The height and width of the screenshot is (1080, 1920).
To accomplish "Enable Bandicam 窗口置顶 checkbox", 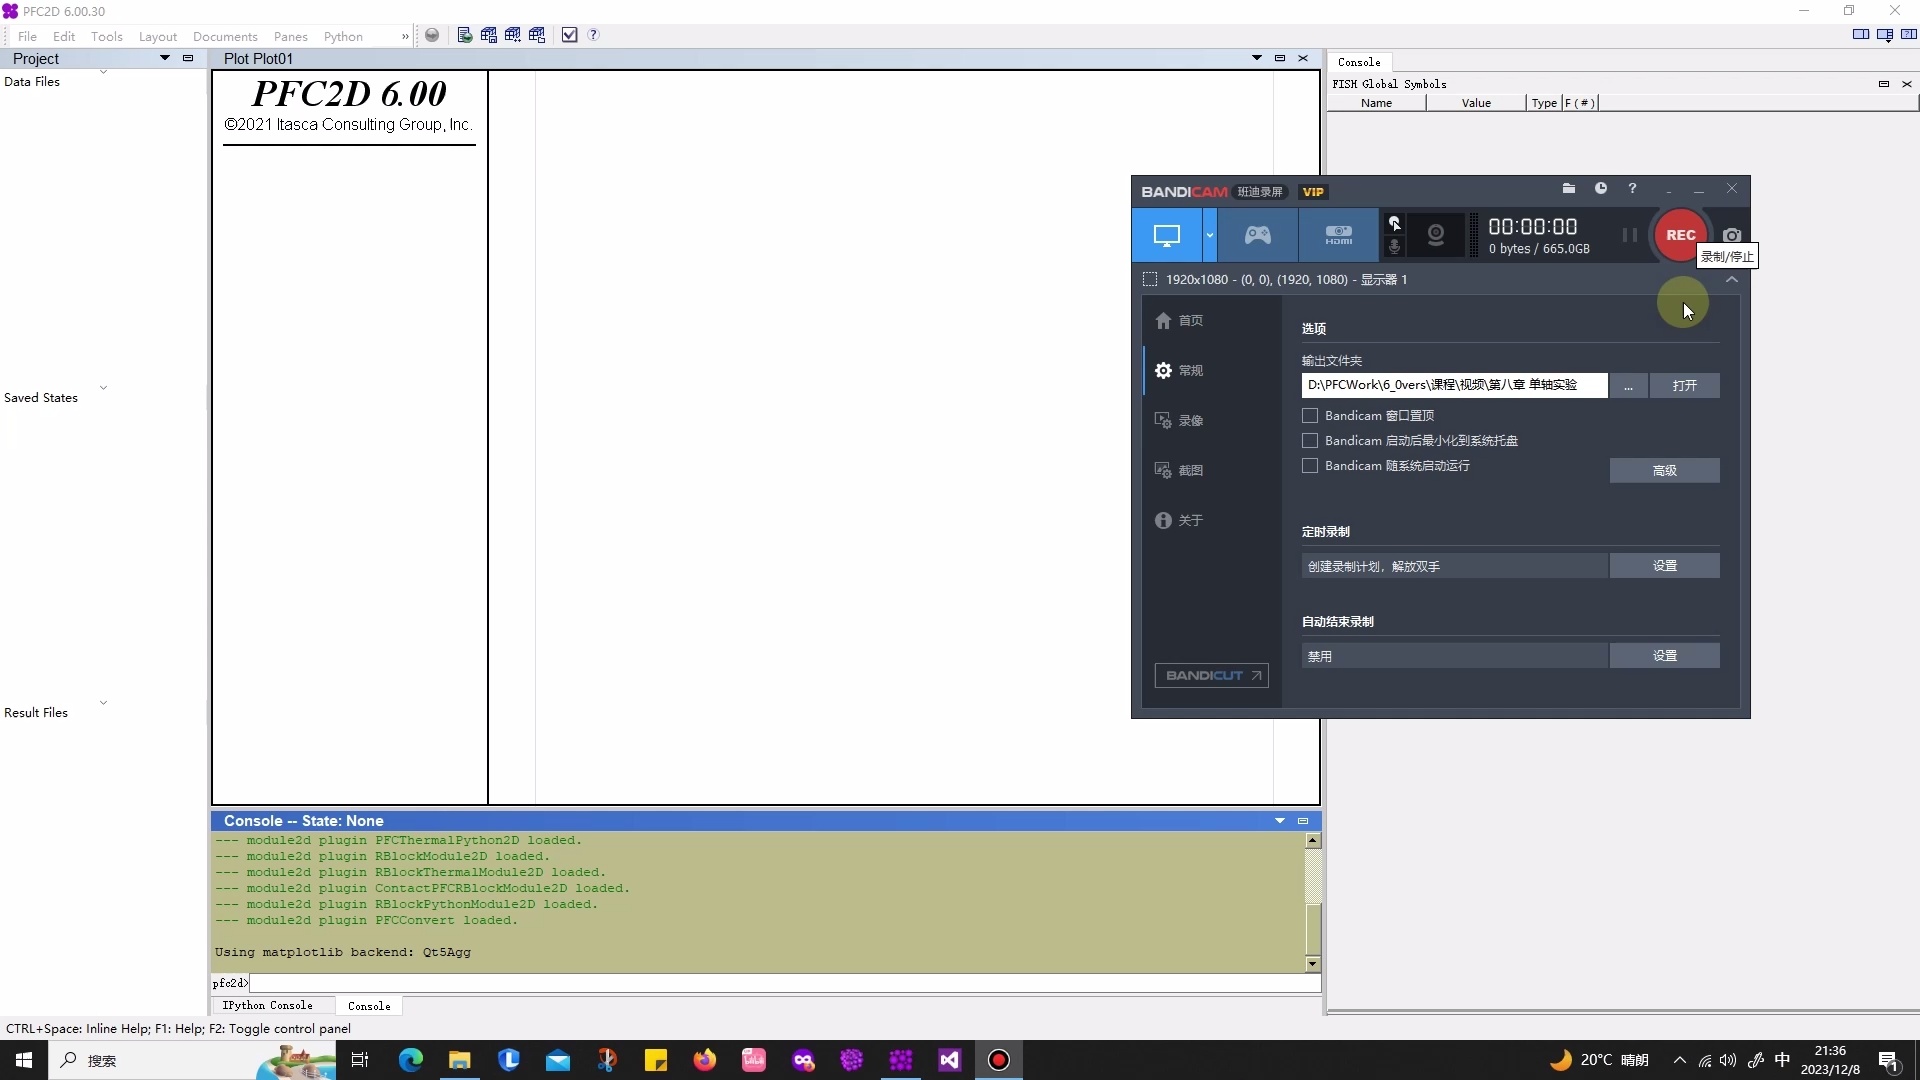I will click(x=1310, y=415).
